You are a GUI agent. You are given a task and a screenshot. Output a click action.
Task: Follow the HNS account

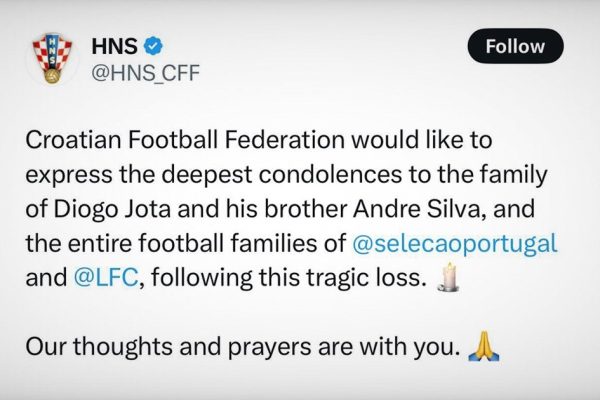click(515, 46)
